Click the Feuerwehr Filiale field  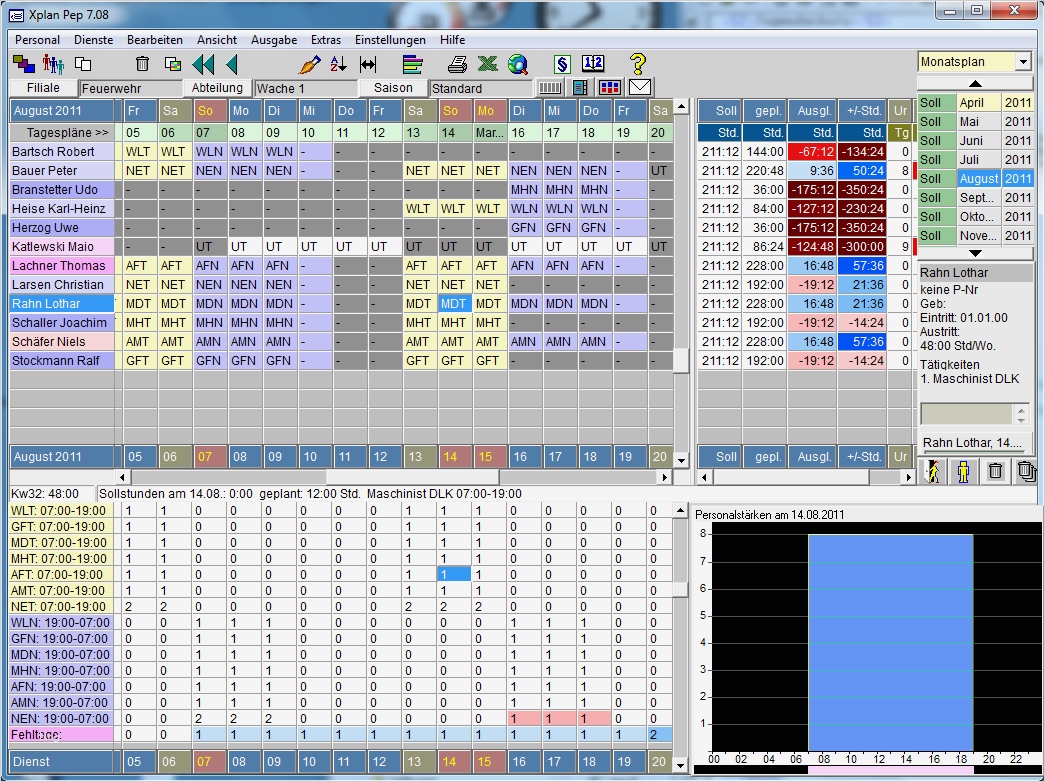[x=131, y=88]
